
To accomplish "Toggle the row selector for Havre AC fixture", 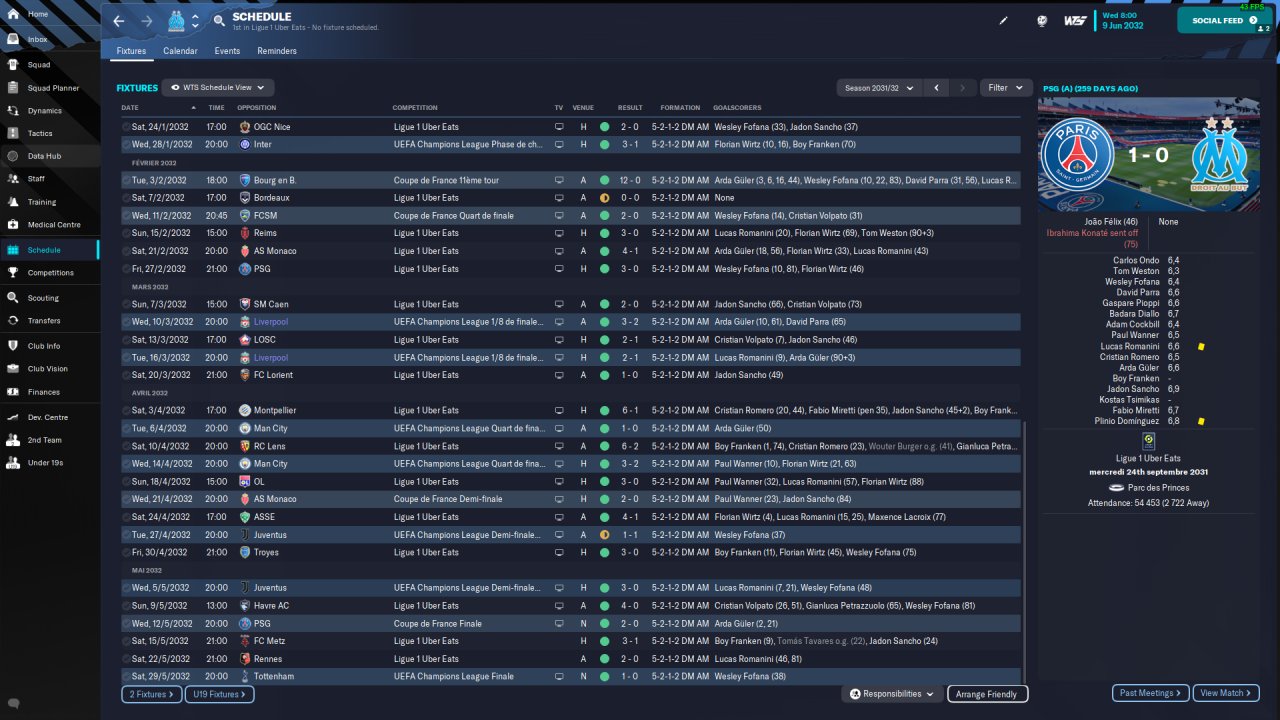I will (126, 605).
